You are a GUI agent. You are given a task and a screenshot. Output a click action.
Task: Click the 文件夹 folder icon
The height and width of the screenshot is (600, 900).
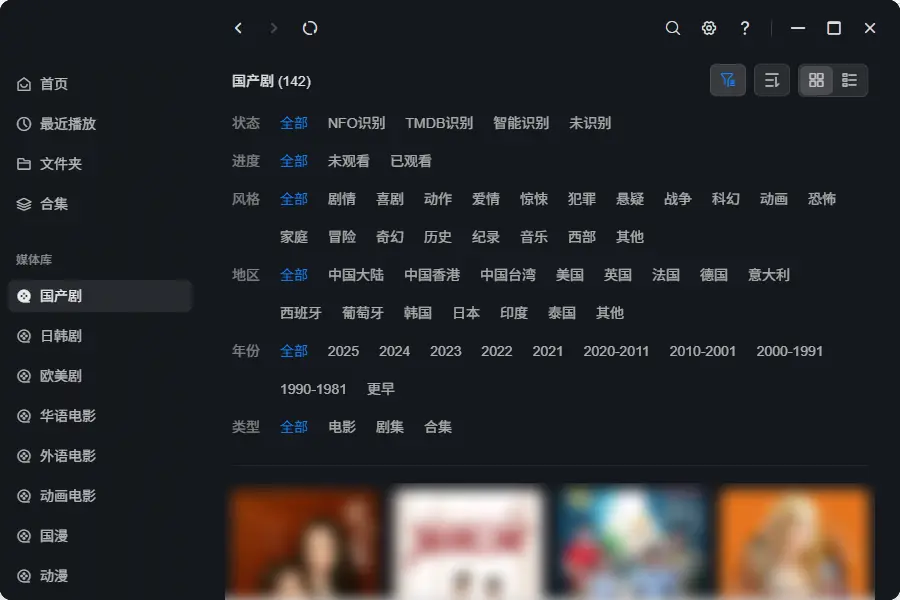coord(25,164)
